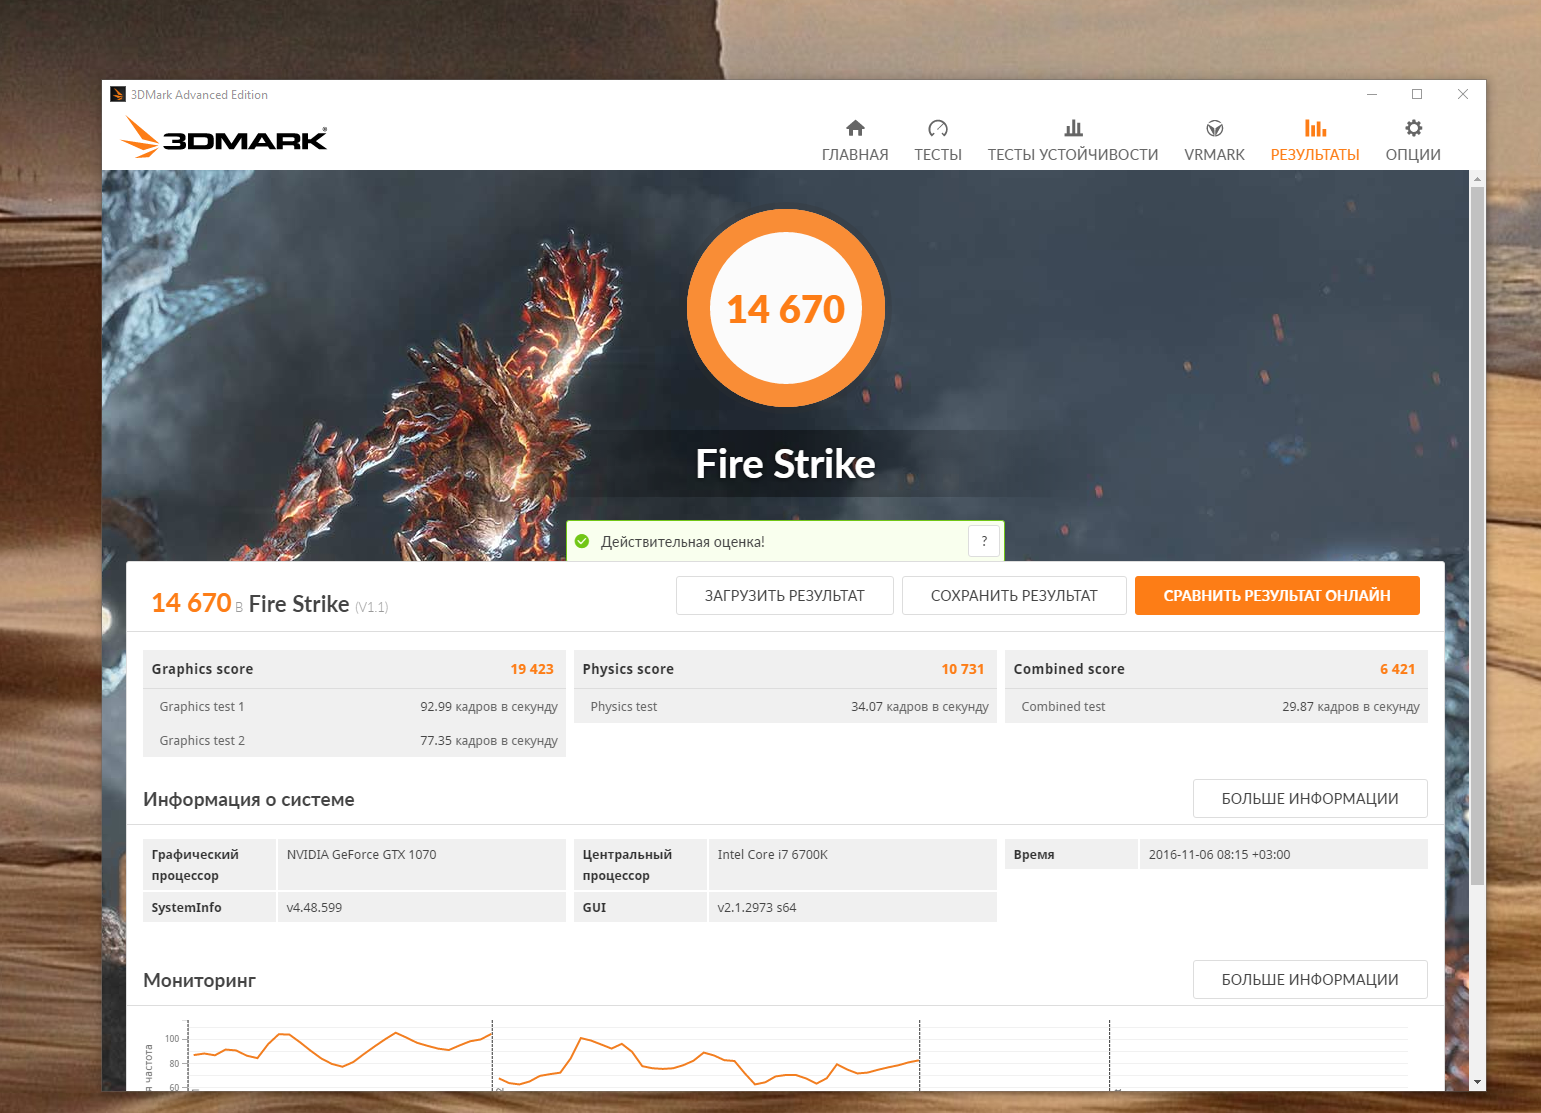Click the 3DMark app icon in title bar

click(118, 95)
